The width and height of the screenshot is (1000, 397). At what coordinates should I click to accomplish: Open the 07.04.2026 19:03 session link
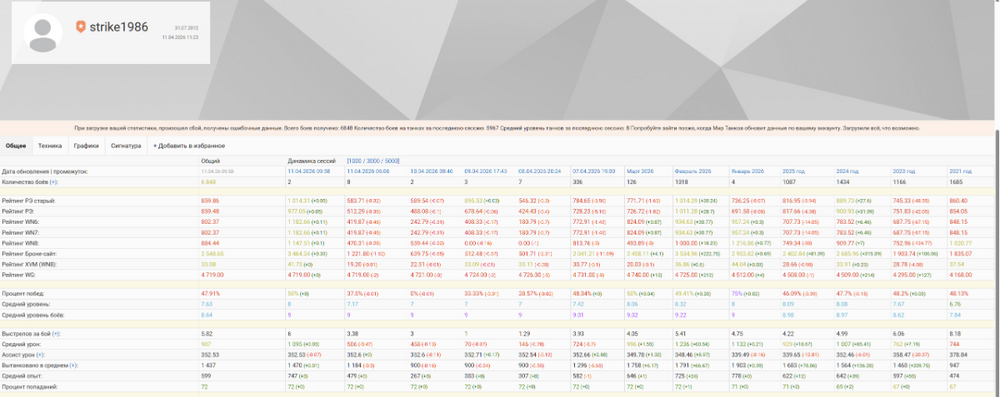pos(592,172)
